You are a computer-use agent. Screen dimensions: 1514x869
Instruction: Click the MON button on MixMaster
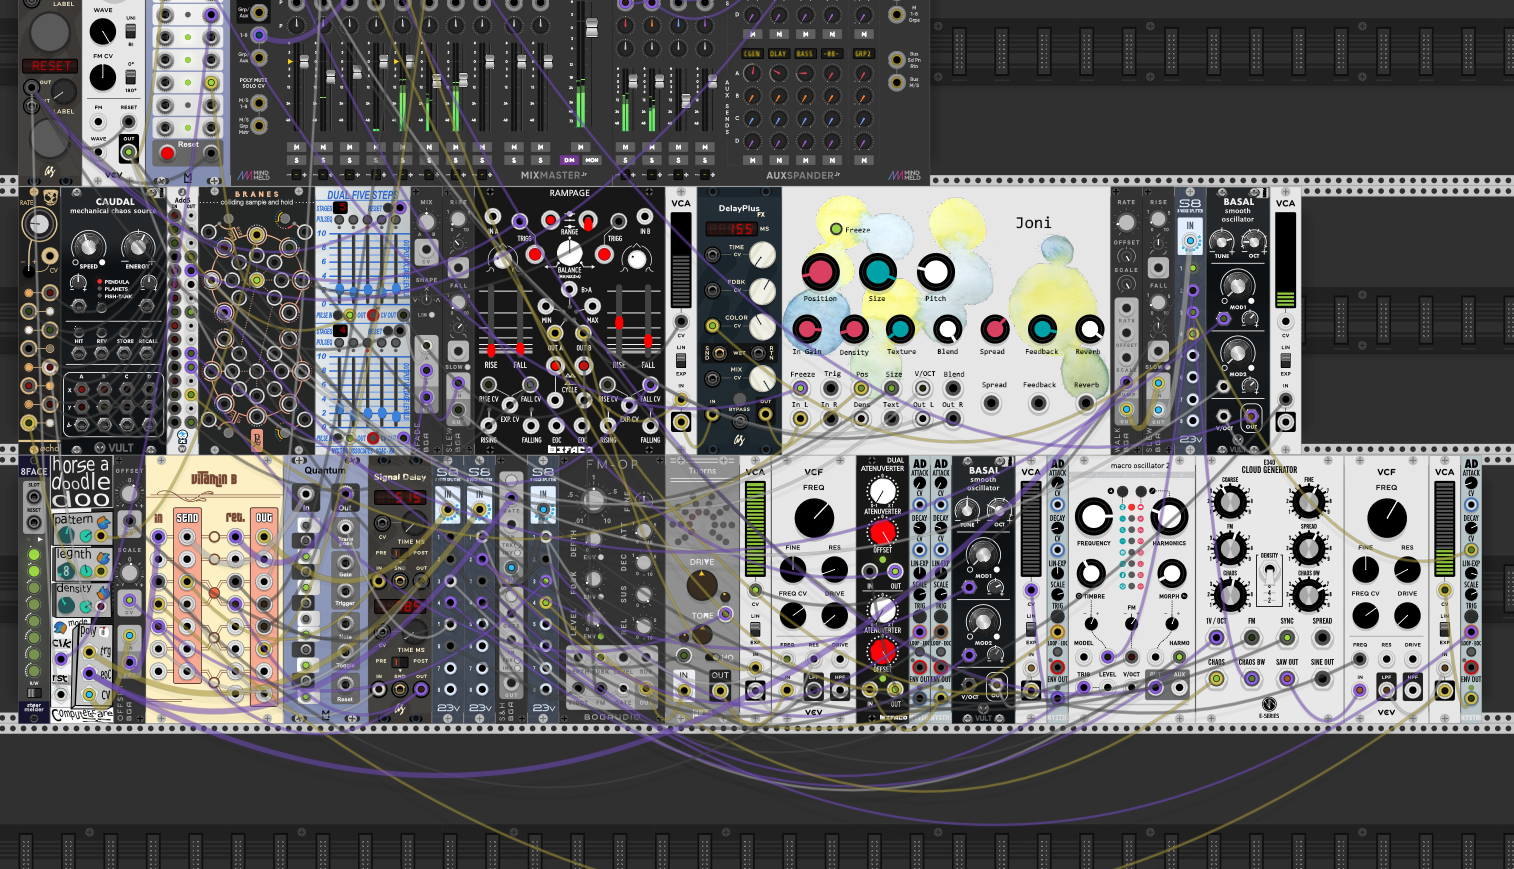click(592, 160)
